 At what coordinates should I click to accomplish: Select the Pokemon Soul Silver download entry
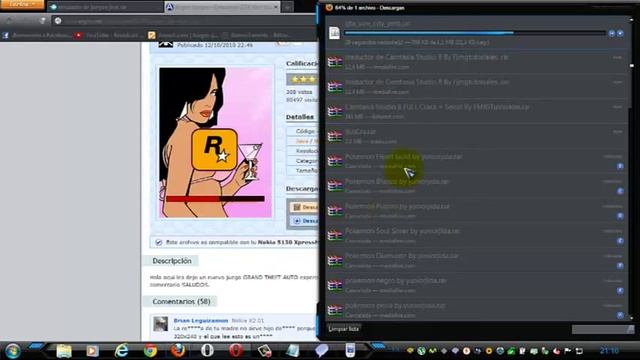point(476,236)
